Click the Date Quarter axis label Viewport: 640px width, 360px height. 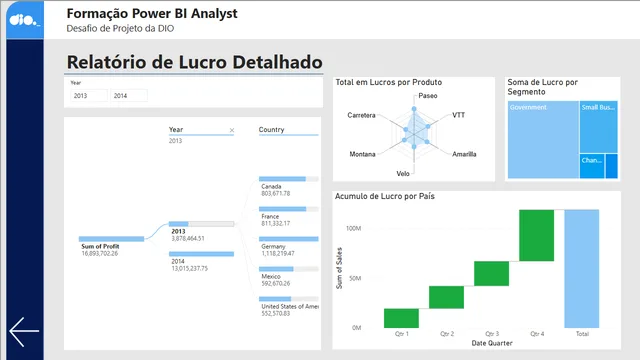pos(492,343)
